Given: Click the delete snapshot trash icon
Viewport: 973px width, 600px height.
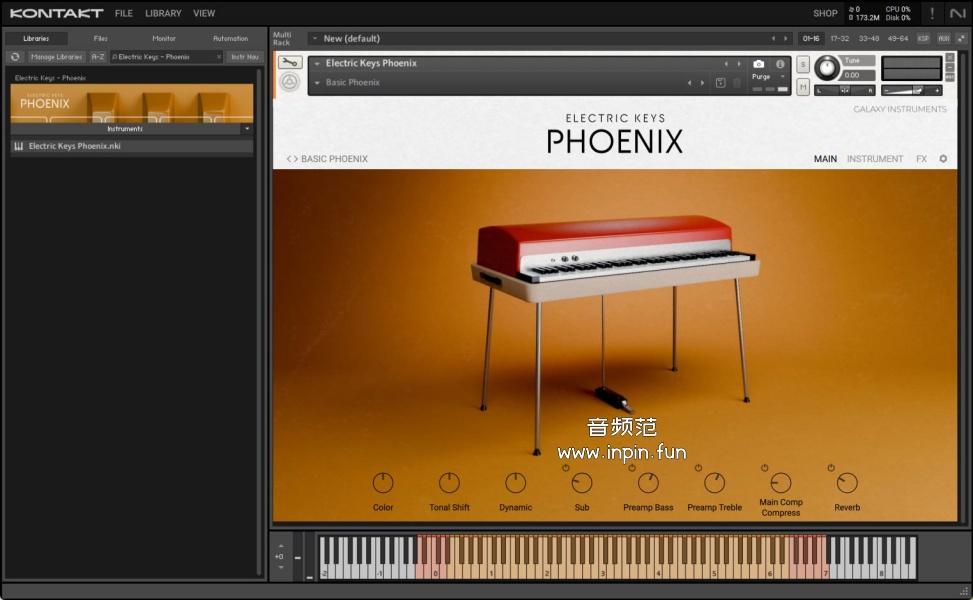Looking at the screenshot, I should 737,83.
